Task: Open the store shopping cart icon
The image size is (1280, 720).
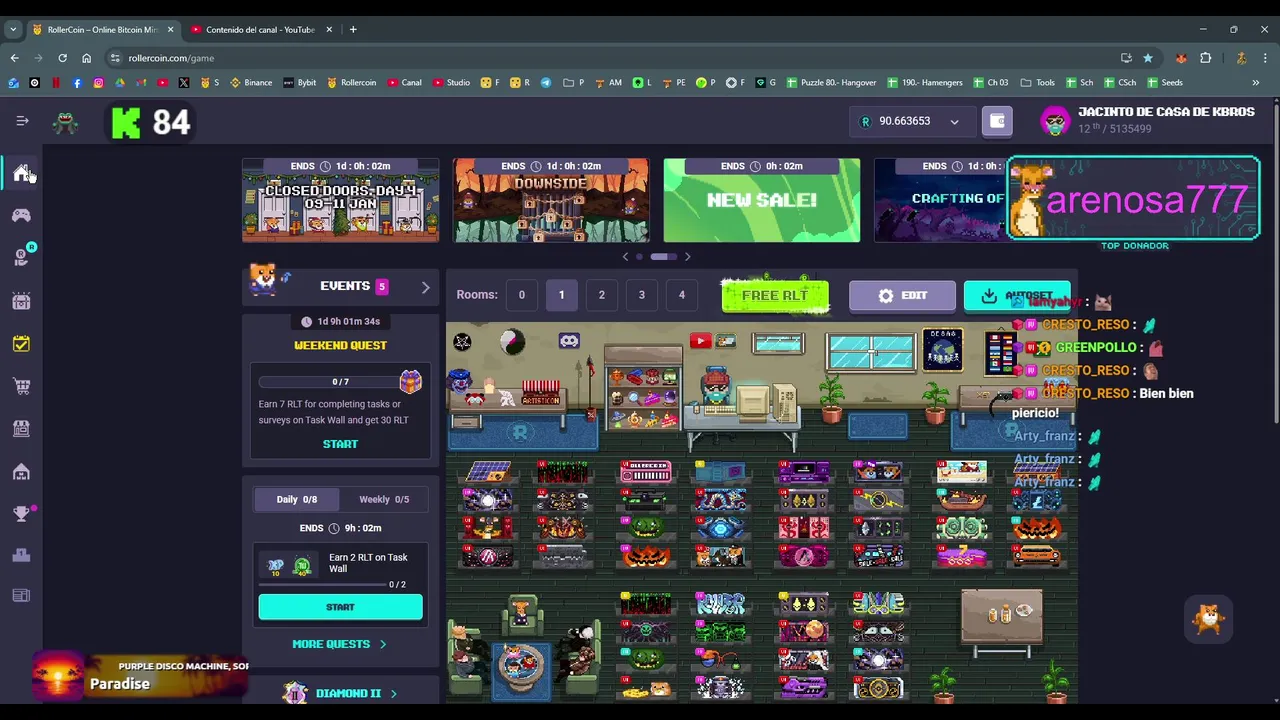Action: coord(21,386)
